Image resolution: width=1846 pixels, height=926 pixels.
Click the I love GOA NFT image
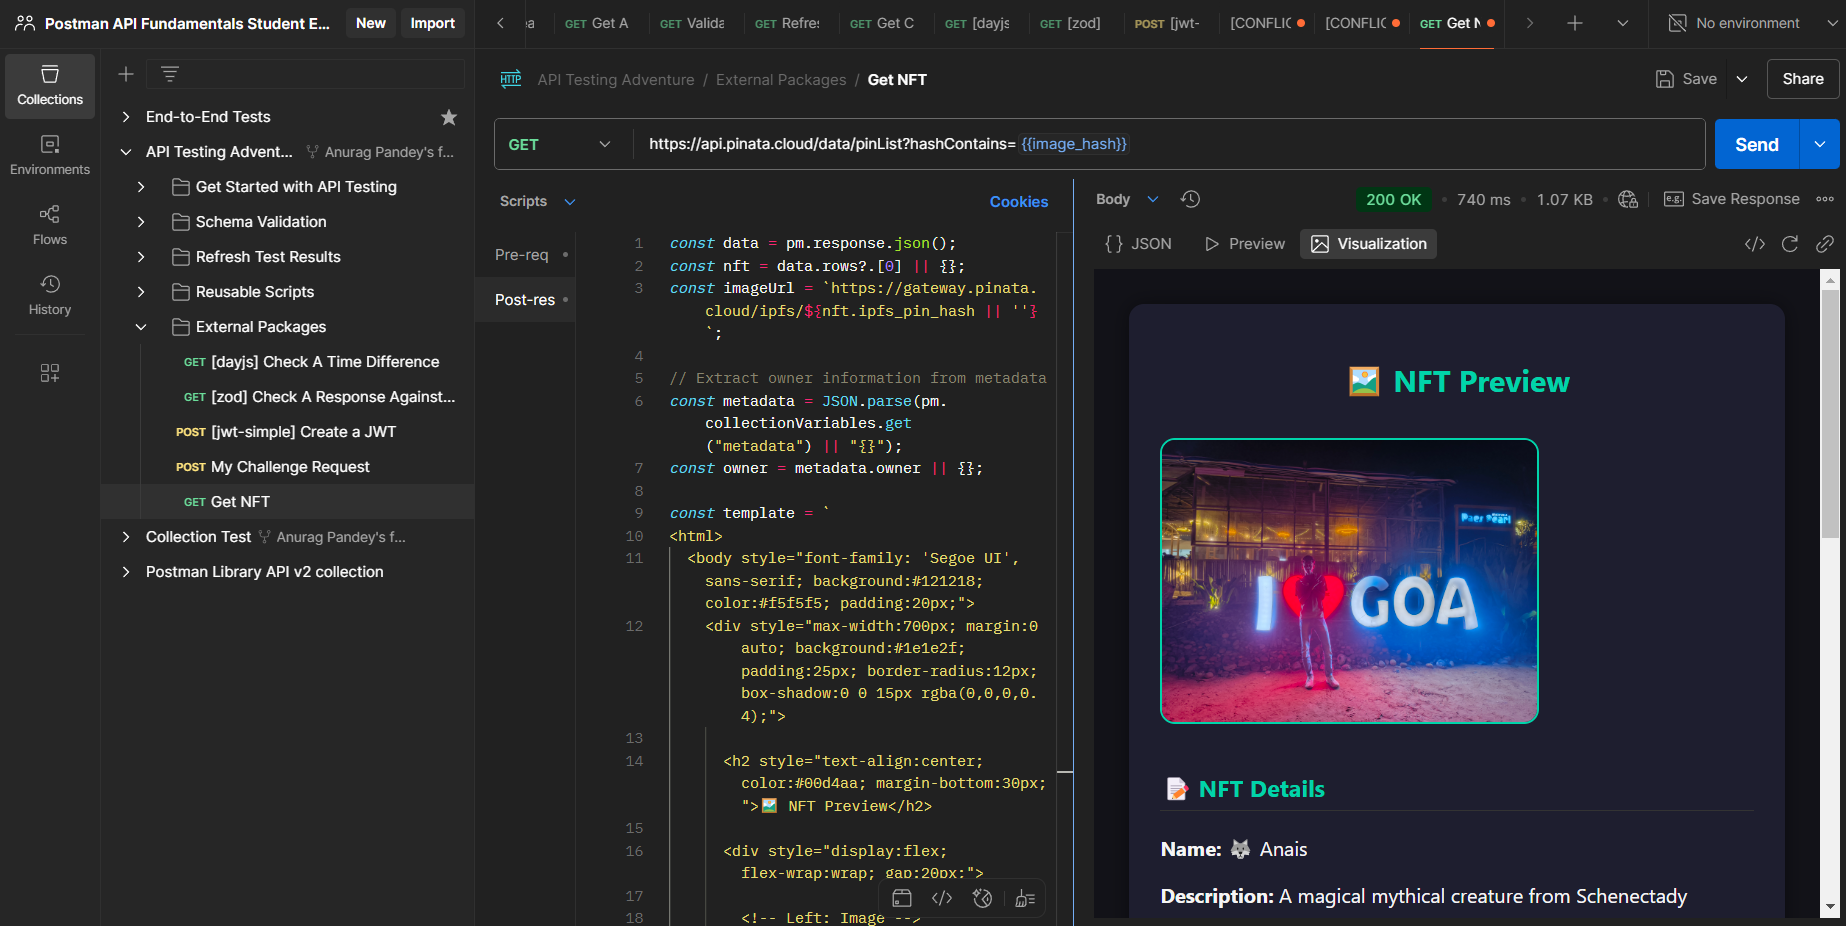click(1349, 581)
